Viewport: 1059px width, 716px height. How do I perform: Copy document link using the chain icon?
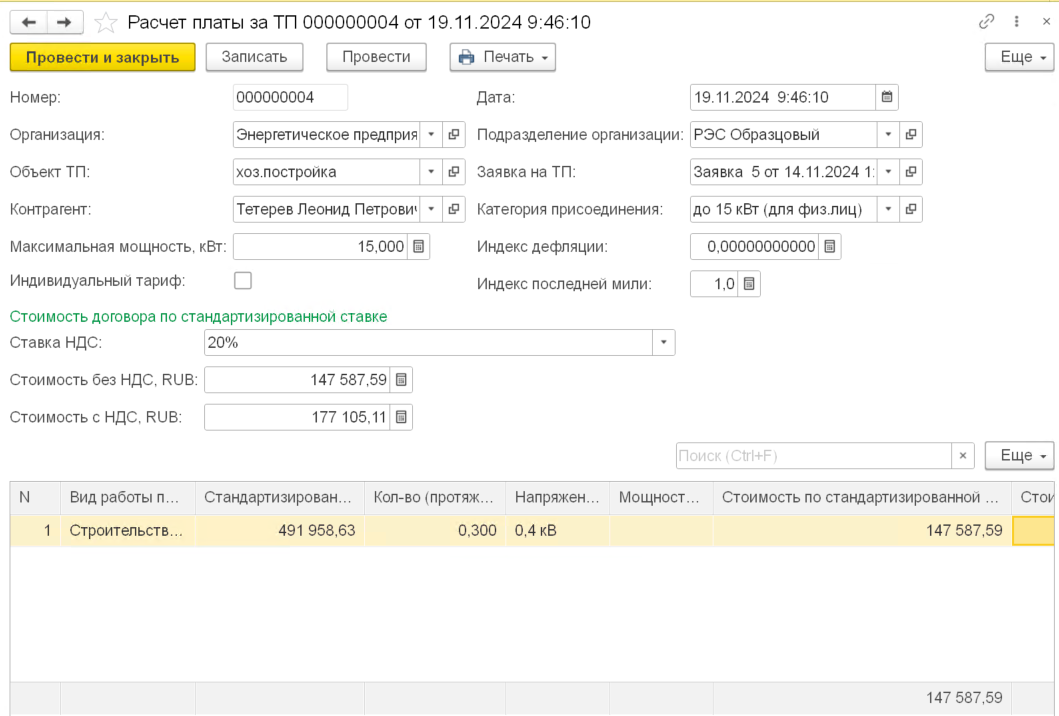click(986, 21)
